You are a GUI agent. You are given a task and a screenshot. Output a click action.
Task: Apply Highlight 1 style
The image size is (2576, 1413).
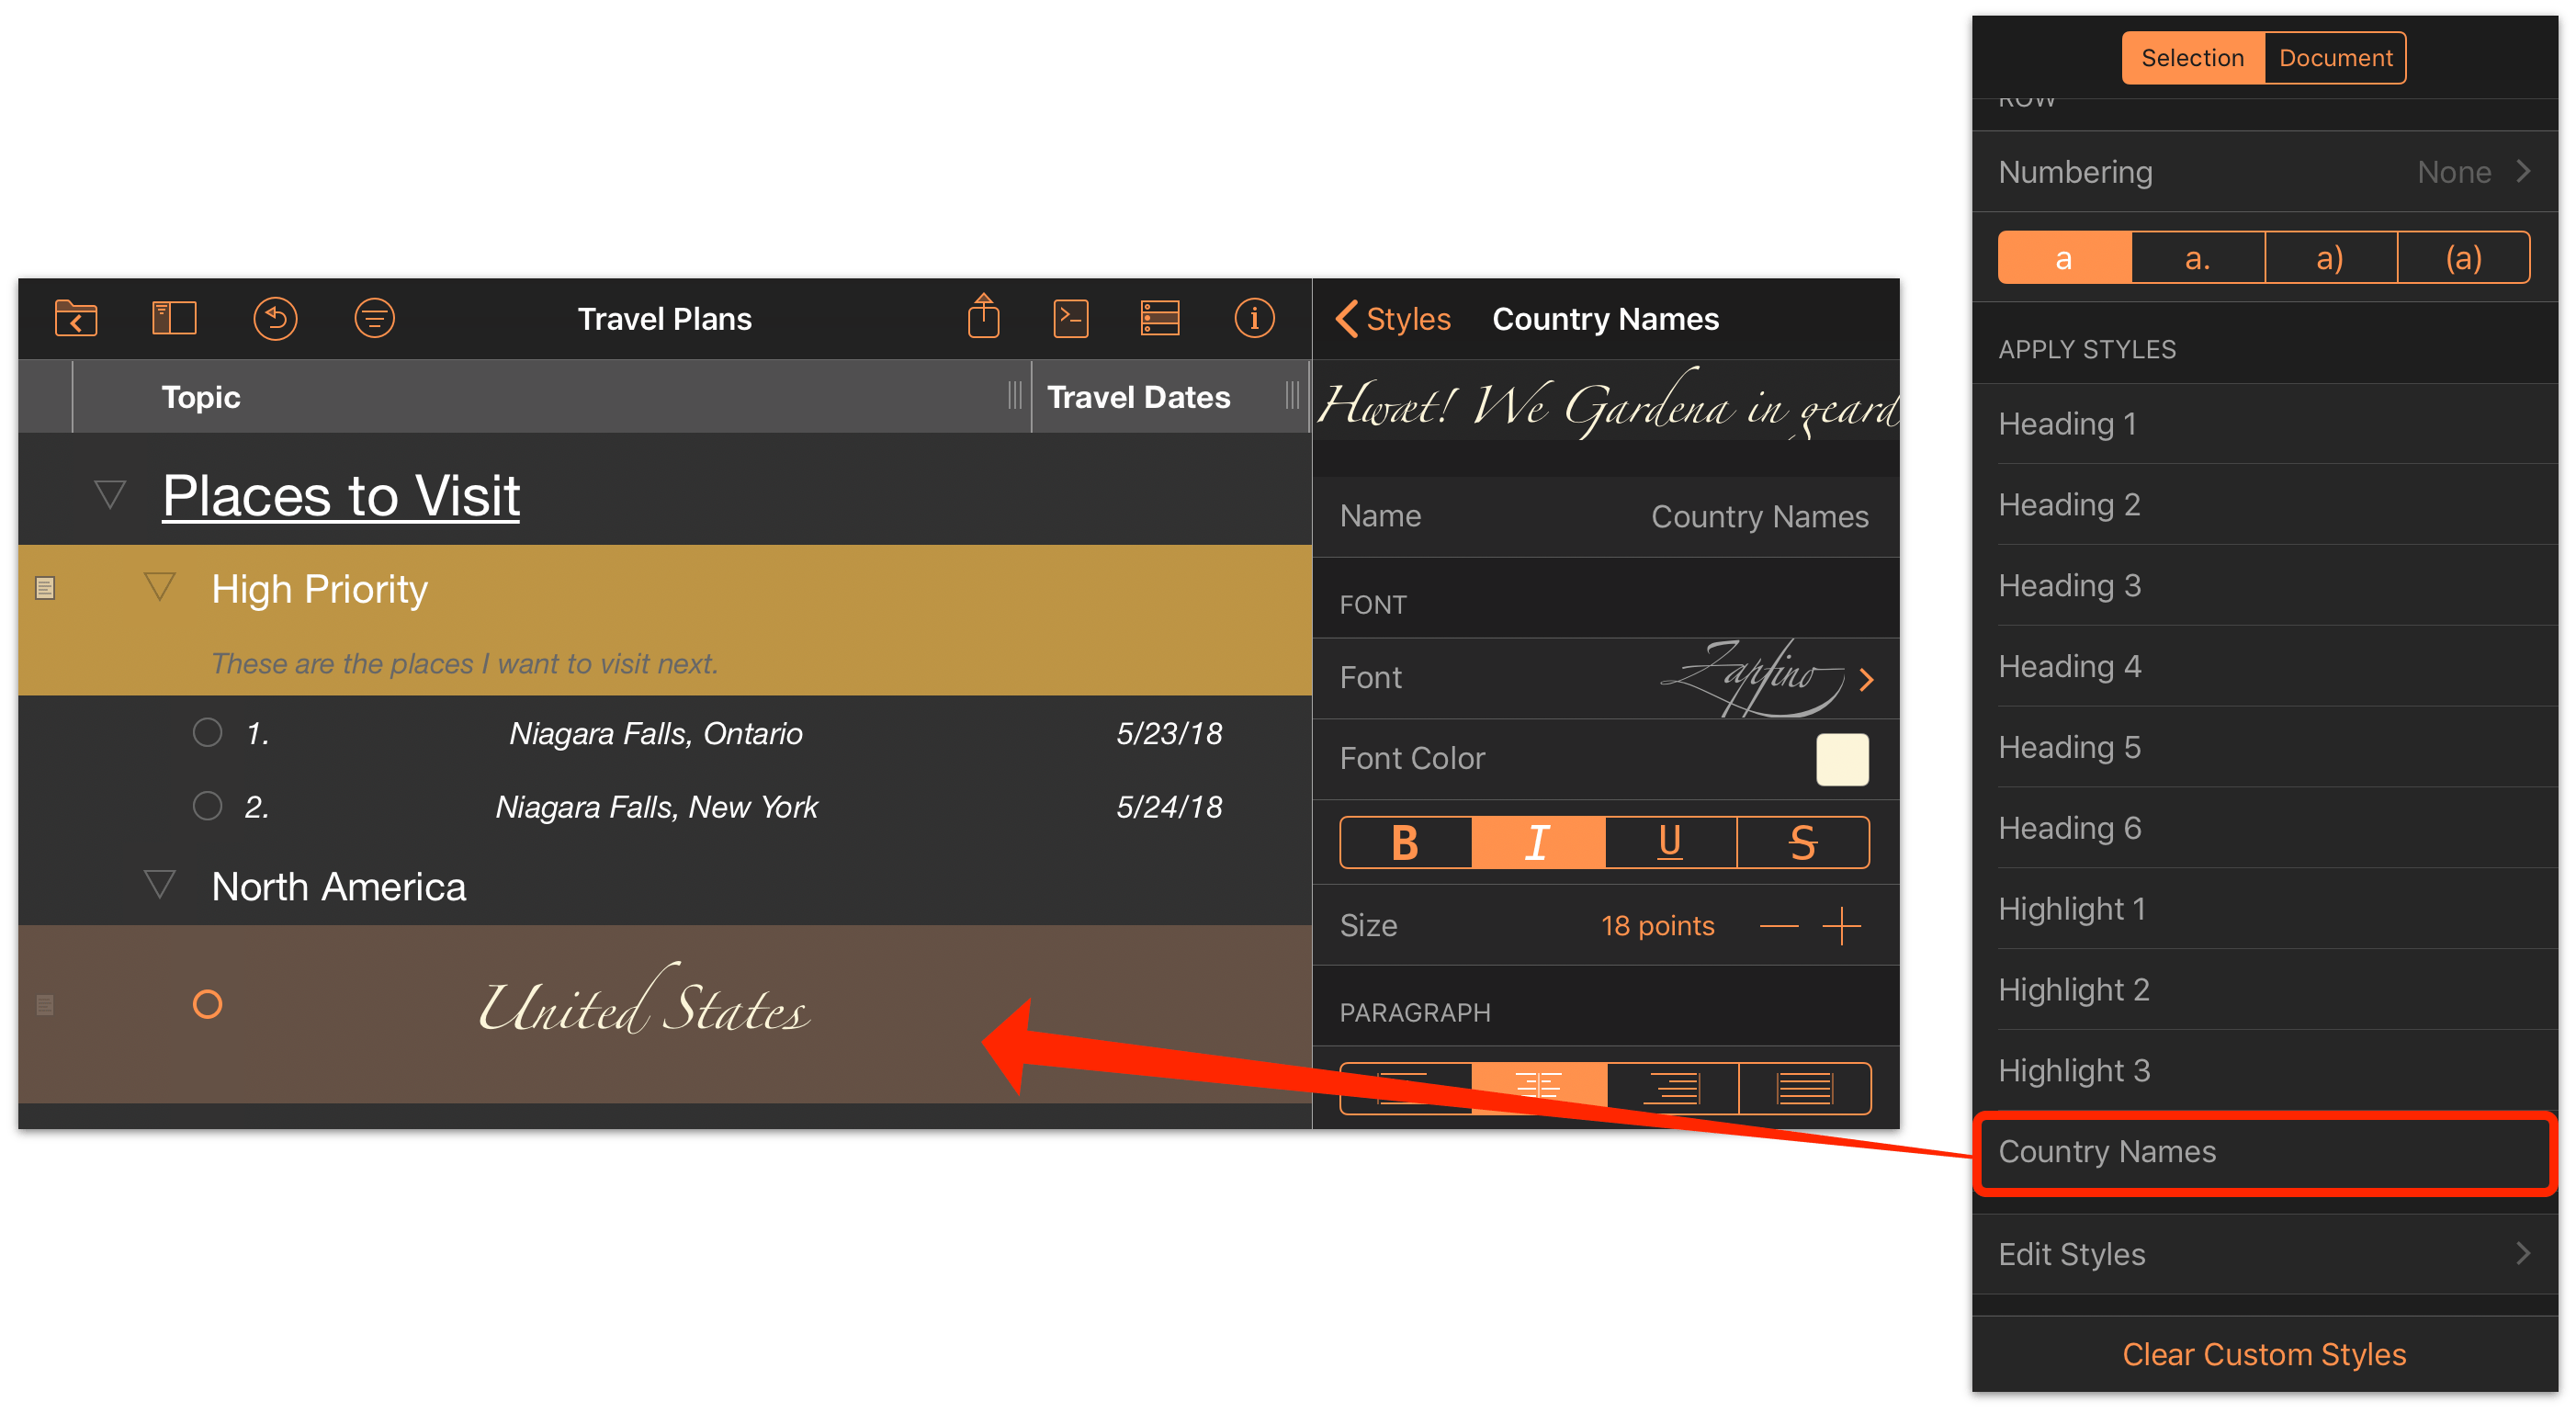[x=2264, y=909]
